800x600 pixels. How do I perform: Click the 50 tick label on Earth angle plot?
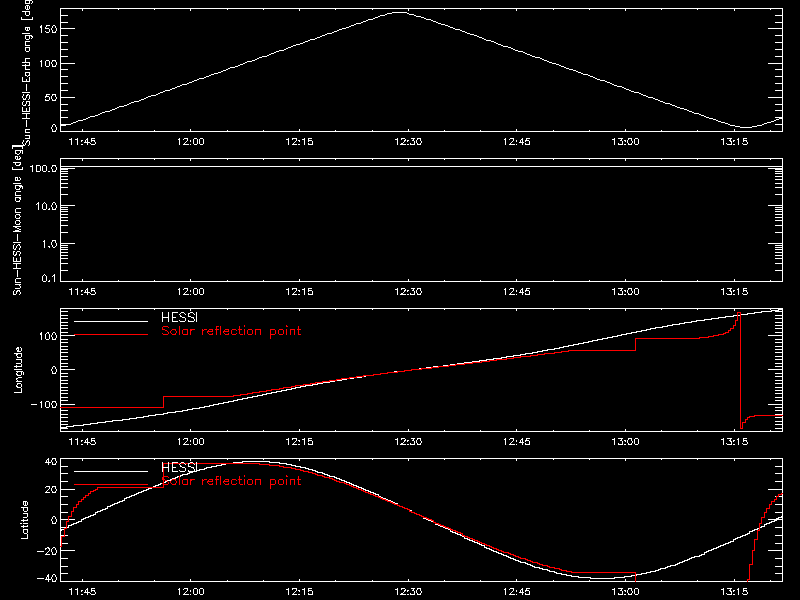click(x=51, y=97)
